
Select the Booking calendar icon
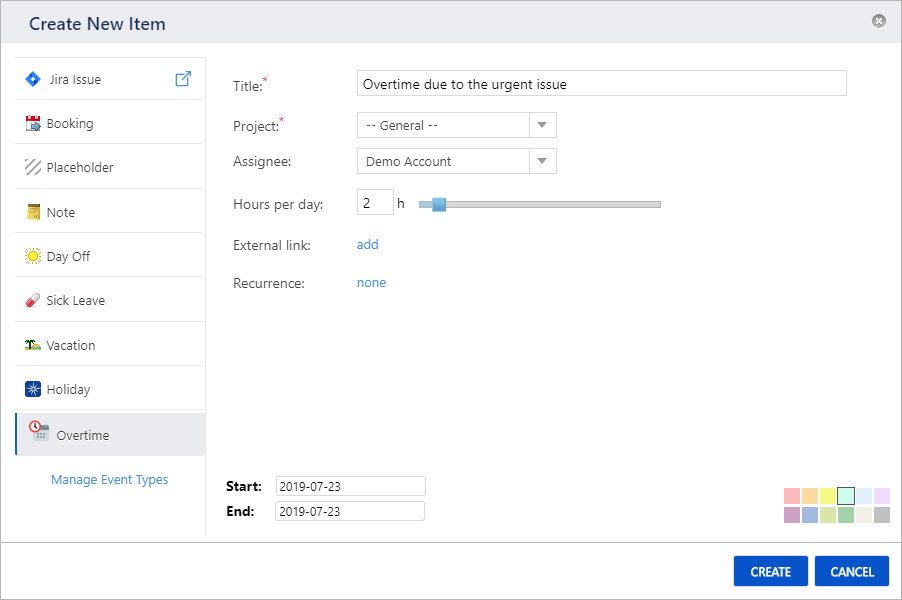(x=32, y=124)
